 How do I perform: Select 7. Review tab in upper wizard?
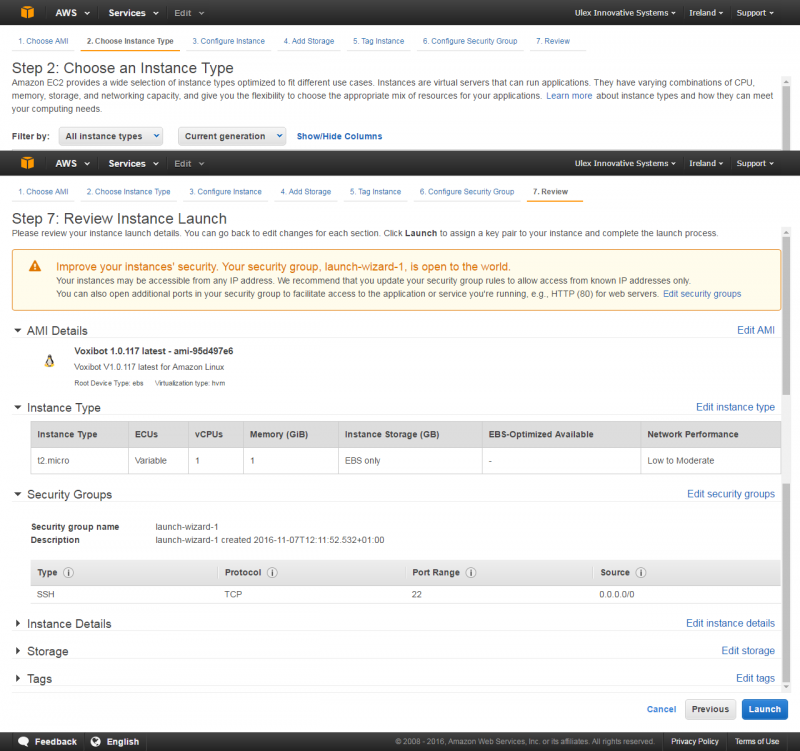[x=553, y=41]
